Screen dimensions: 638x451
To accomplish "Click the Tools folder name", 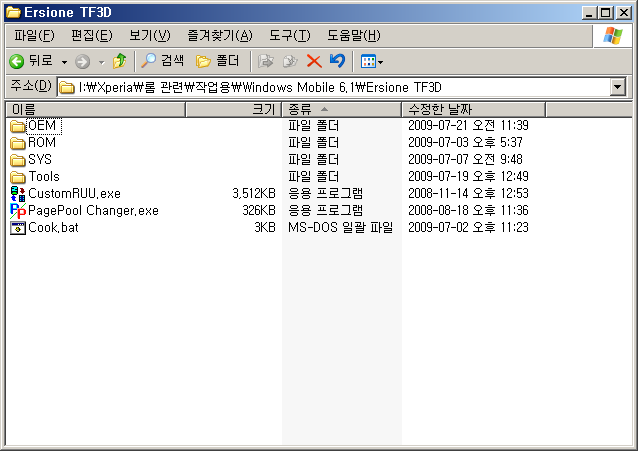I will pos(44,177).
